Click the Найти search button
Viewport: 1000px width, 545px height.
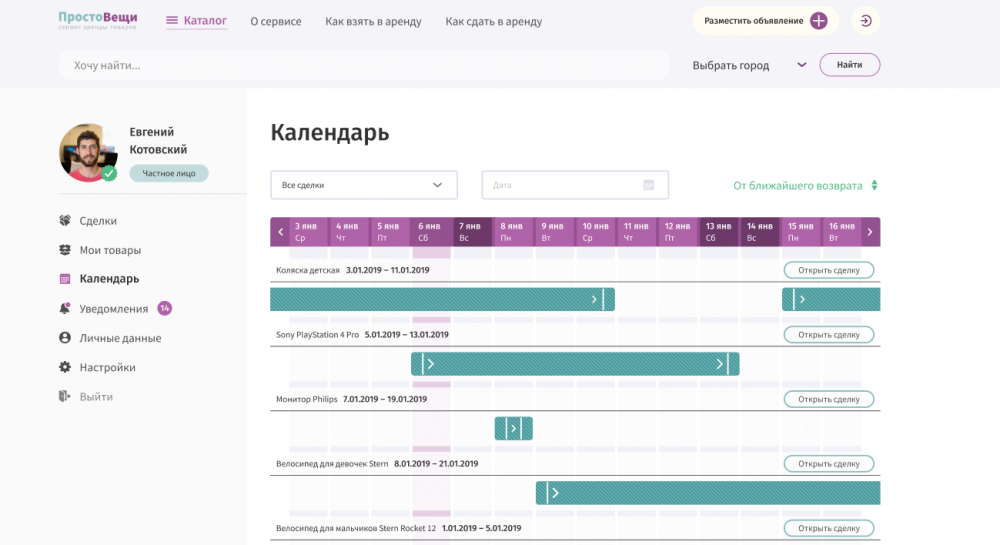849,65
